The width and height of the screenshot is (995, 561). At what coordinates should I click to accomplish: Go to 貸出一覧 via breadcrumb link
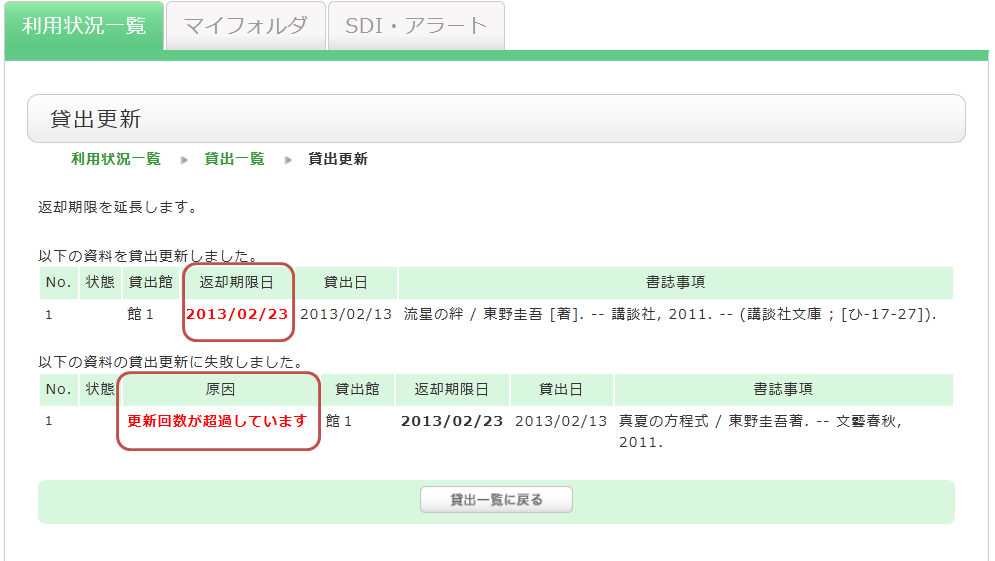pyautogui.click(x=234, y=159)
